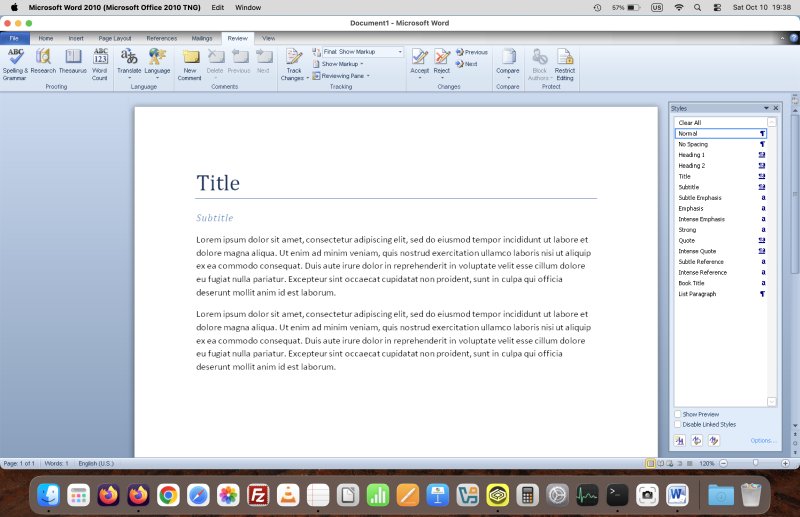Screen dimensions: 800x517
Task: Open Styles pane options dropdown arrow
Action: coord(766,108)
